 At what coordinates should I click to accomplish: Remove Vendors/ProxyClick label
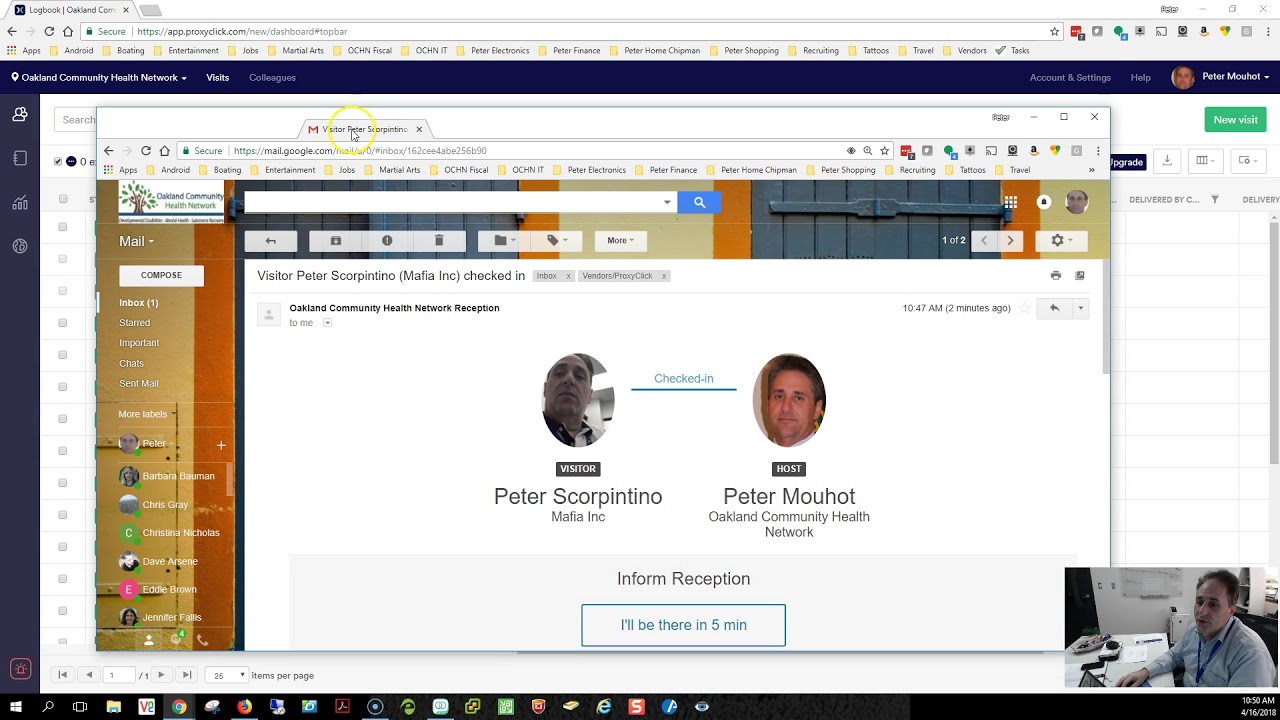click(x=663, y=276)
